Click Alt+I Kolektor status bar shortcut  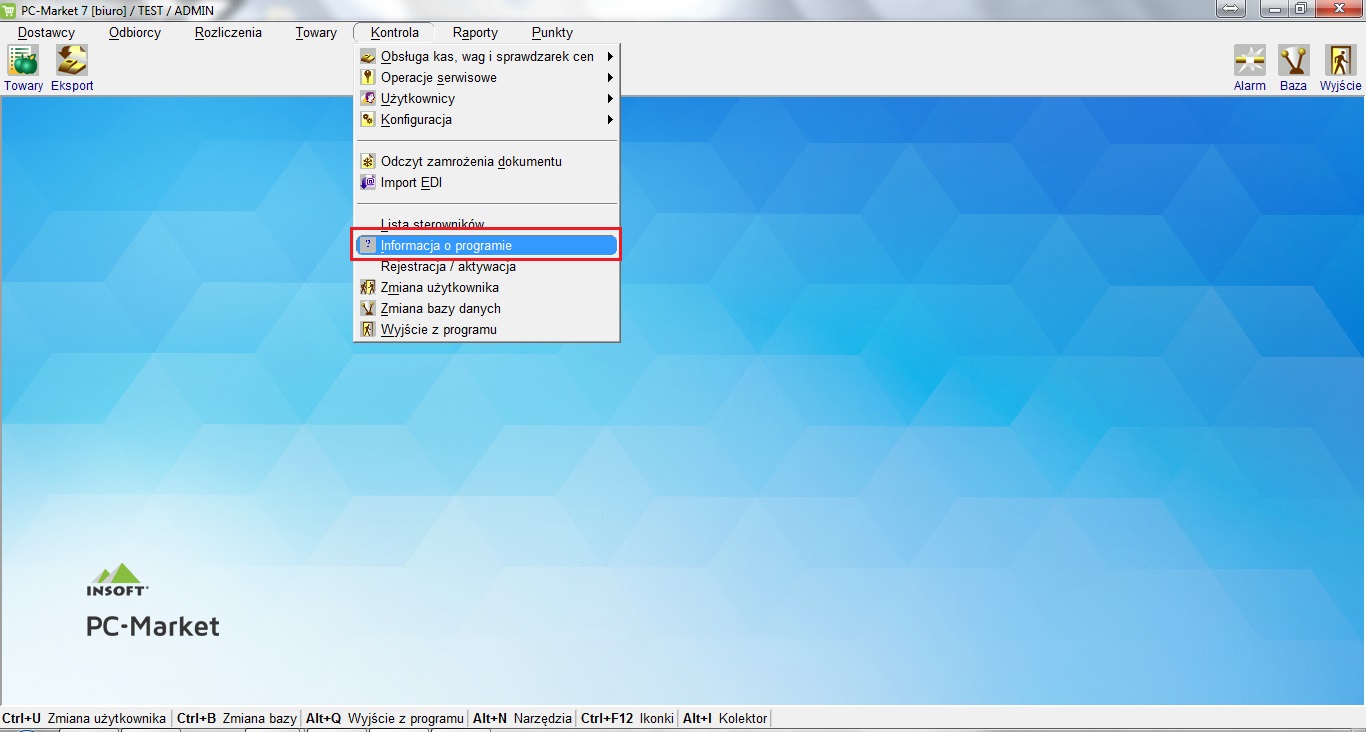click(x=725, y=718)
